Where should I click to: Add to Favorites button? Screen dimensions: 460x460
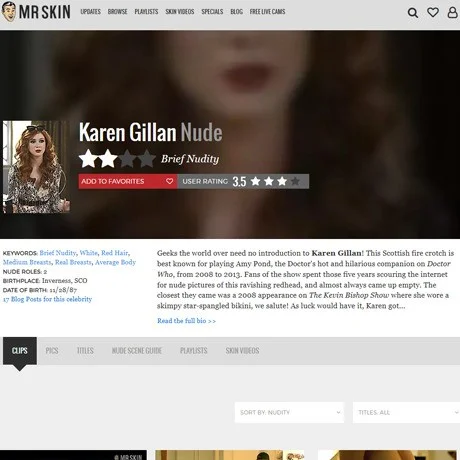[x=128, y=181]
